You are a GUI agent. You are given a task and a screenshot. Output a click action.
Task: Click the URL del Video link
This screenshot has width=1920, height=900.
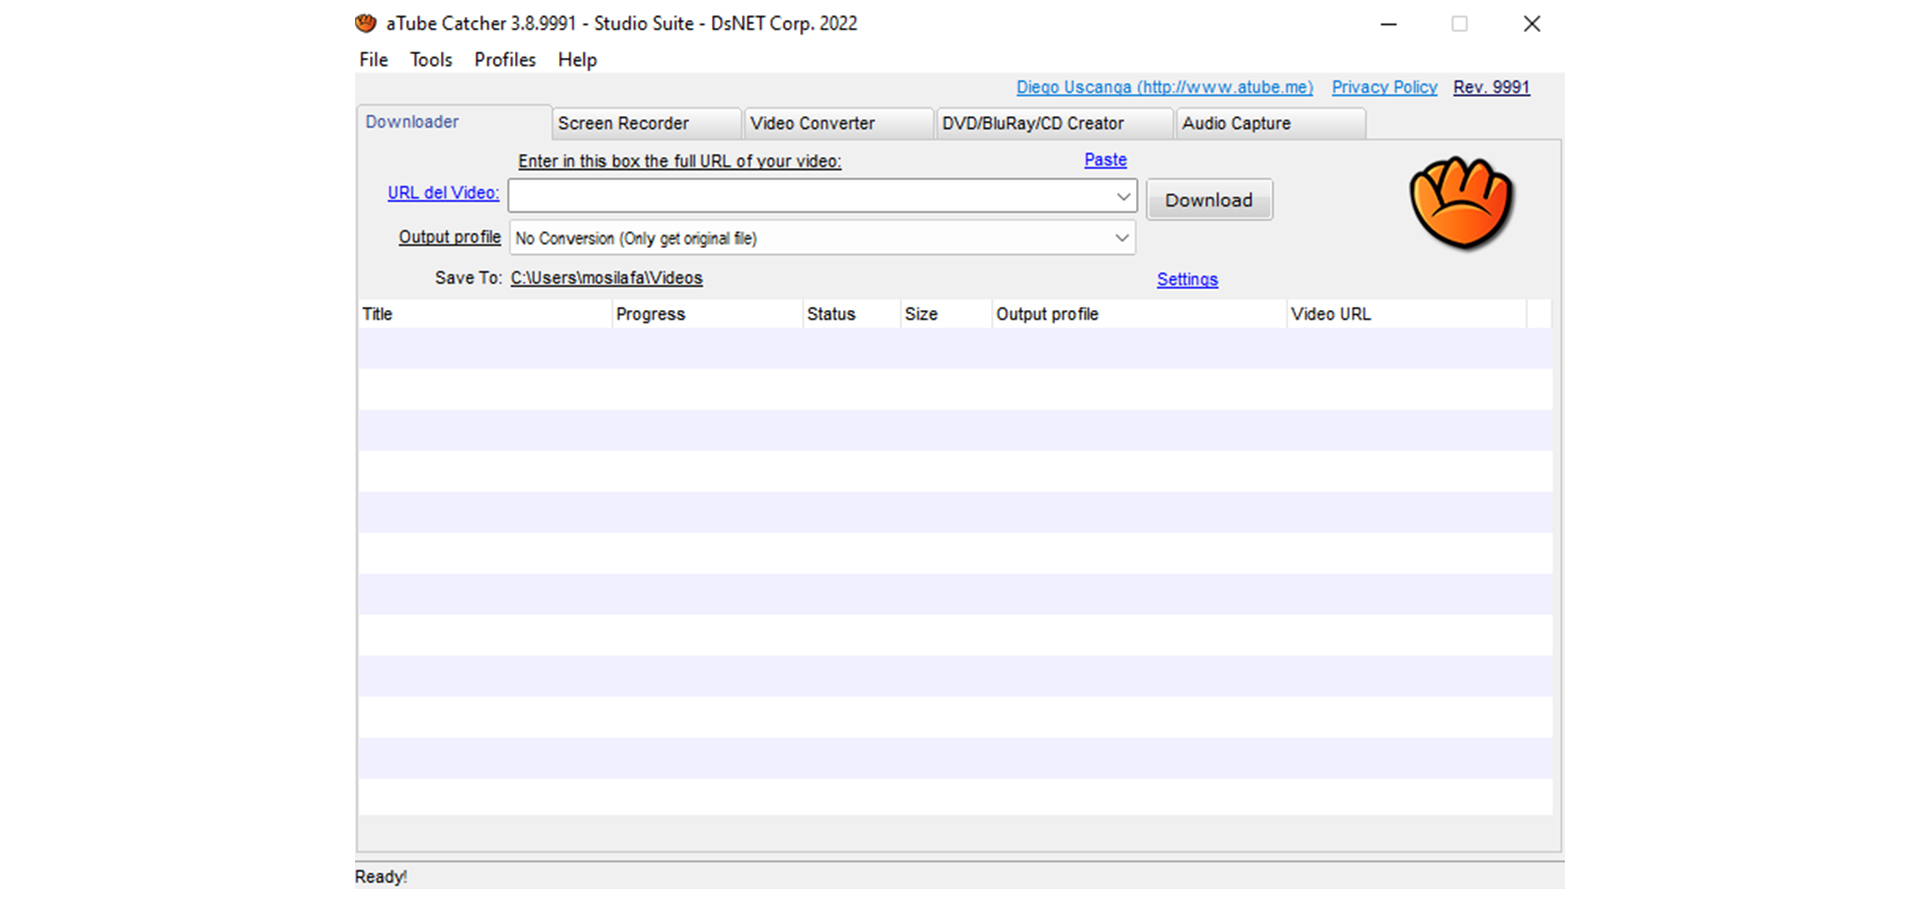tap(443, 193)
